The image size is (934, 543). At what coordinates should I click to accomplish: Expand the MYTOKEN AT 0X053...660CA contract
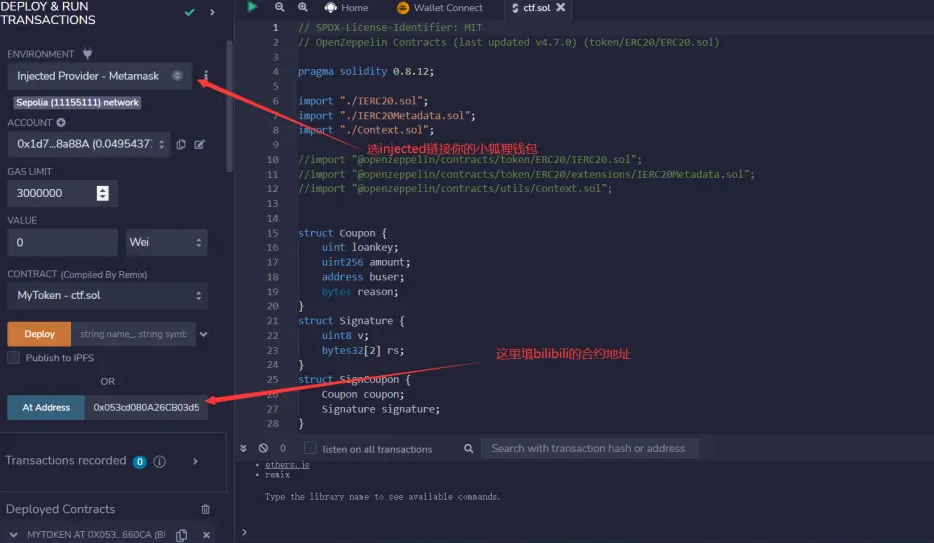(x=13, y=535)
